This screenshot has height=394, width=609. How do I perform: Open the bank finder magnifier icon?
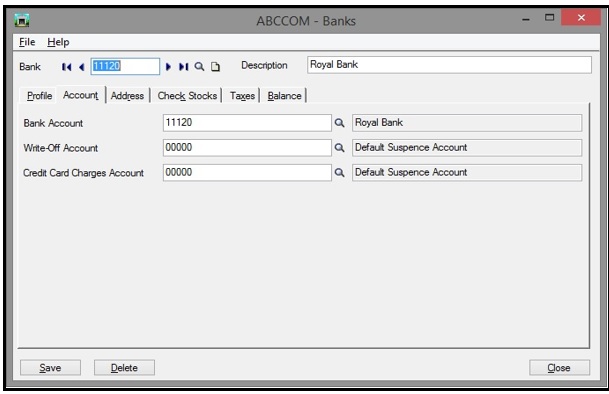(x=199, y=67)
